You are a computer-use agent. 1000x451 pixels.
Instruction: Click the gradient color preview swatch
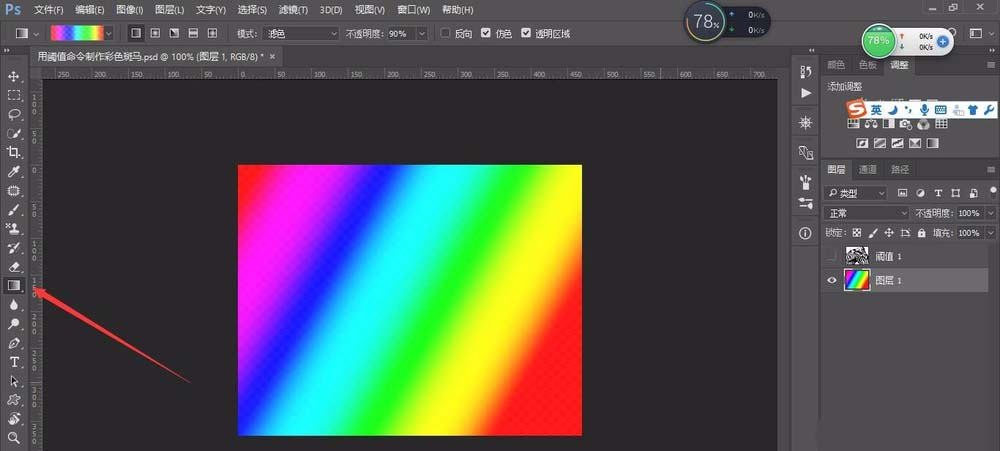(76, 33)
